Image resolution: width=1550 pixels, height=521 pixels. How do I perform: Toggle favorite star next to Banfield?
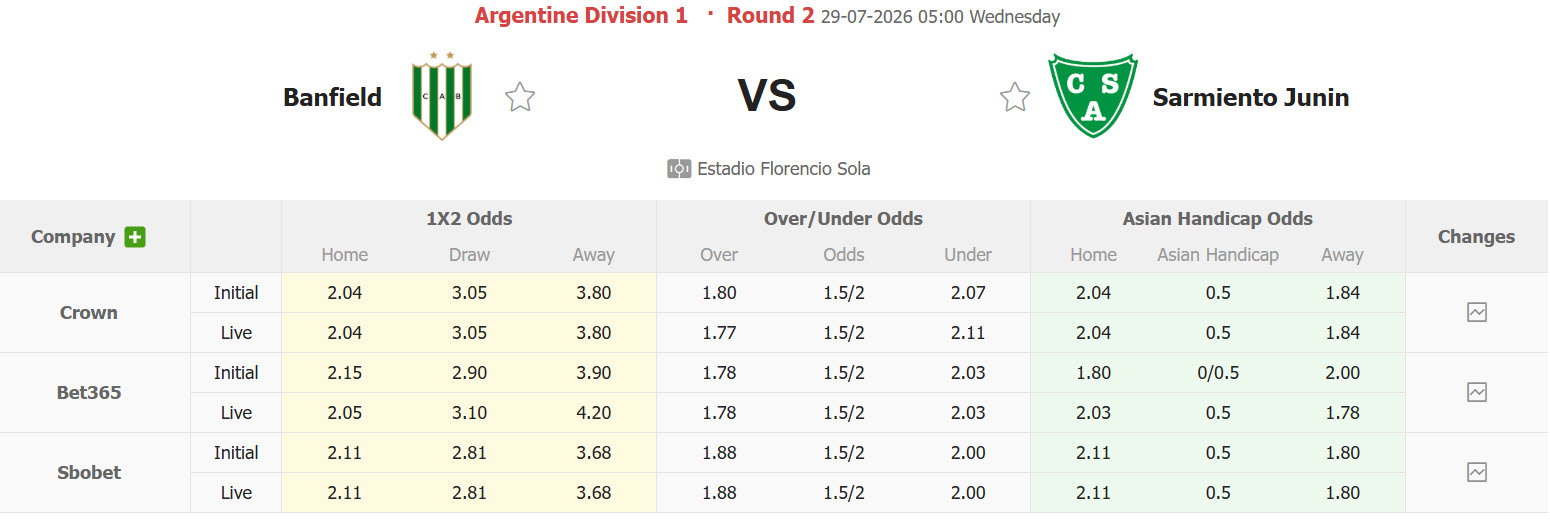(520, 97)
